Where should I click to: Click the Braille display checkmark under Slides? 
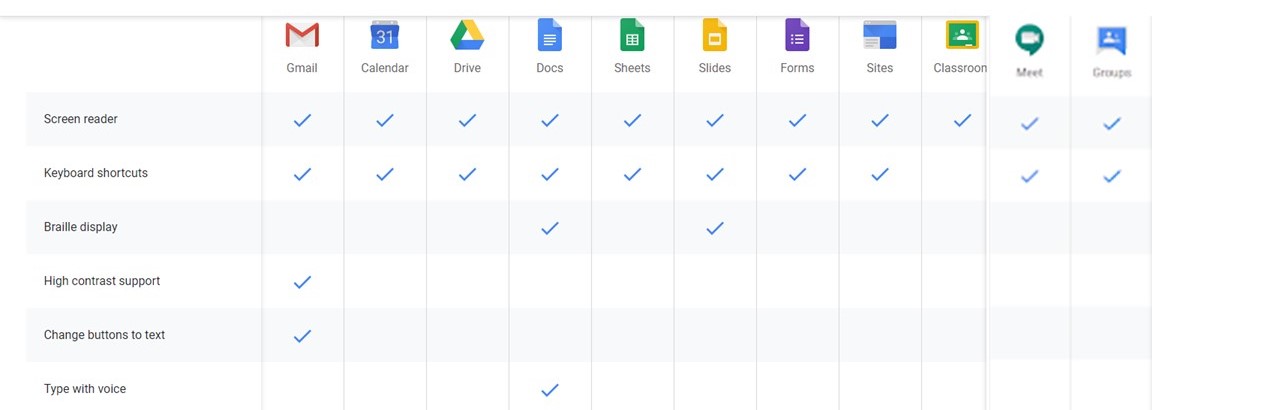(x=715, y=228)
